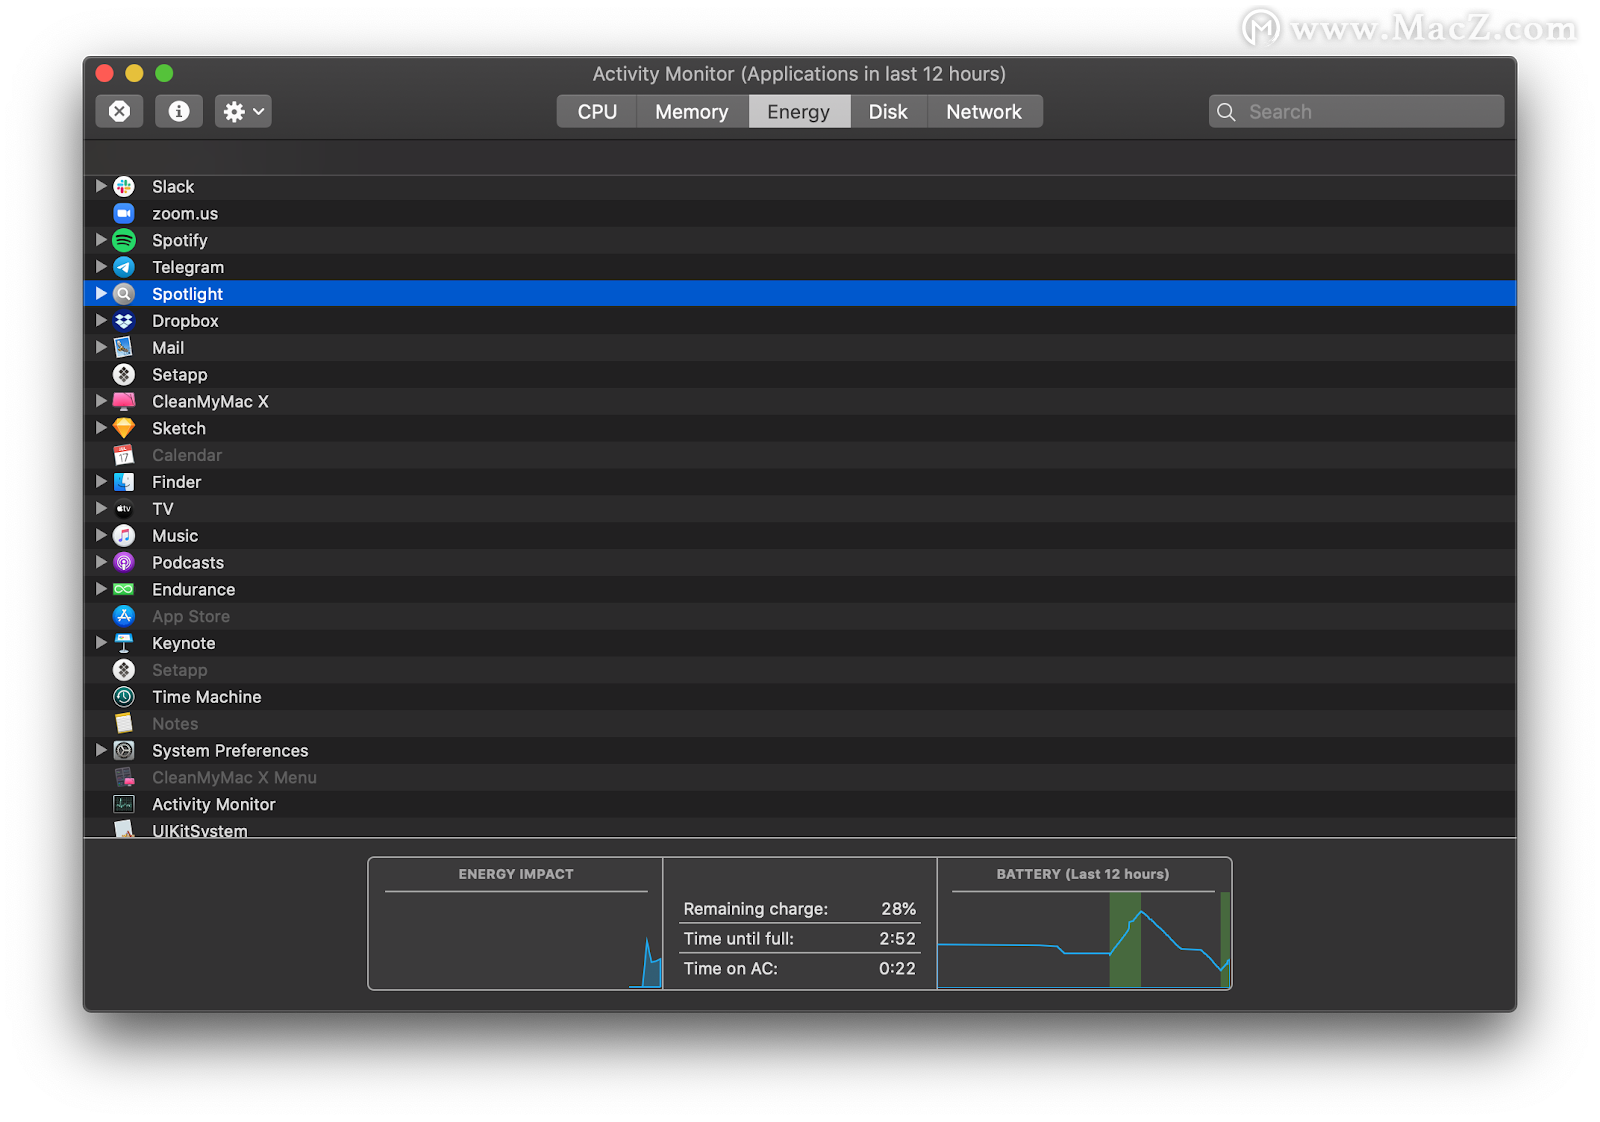
Task: Click the Calendar app icon
Action: pyautogui.click(x=124, y=455)
